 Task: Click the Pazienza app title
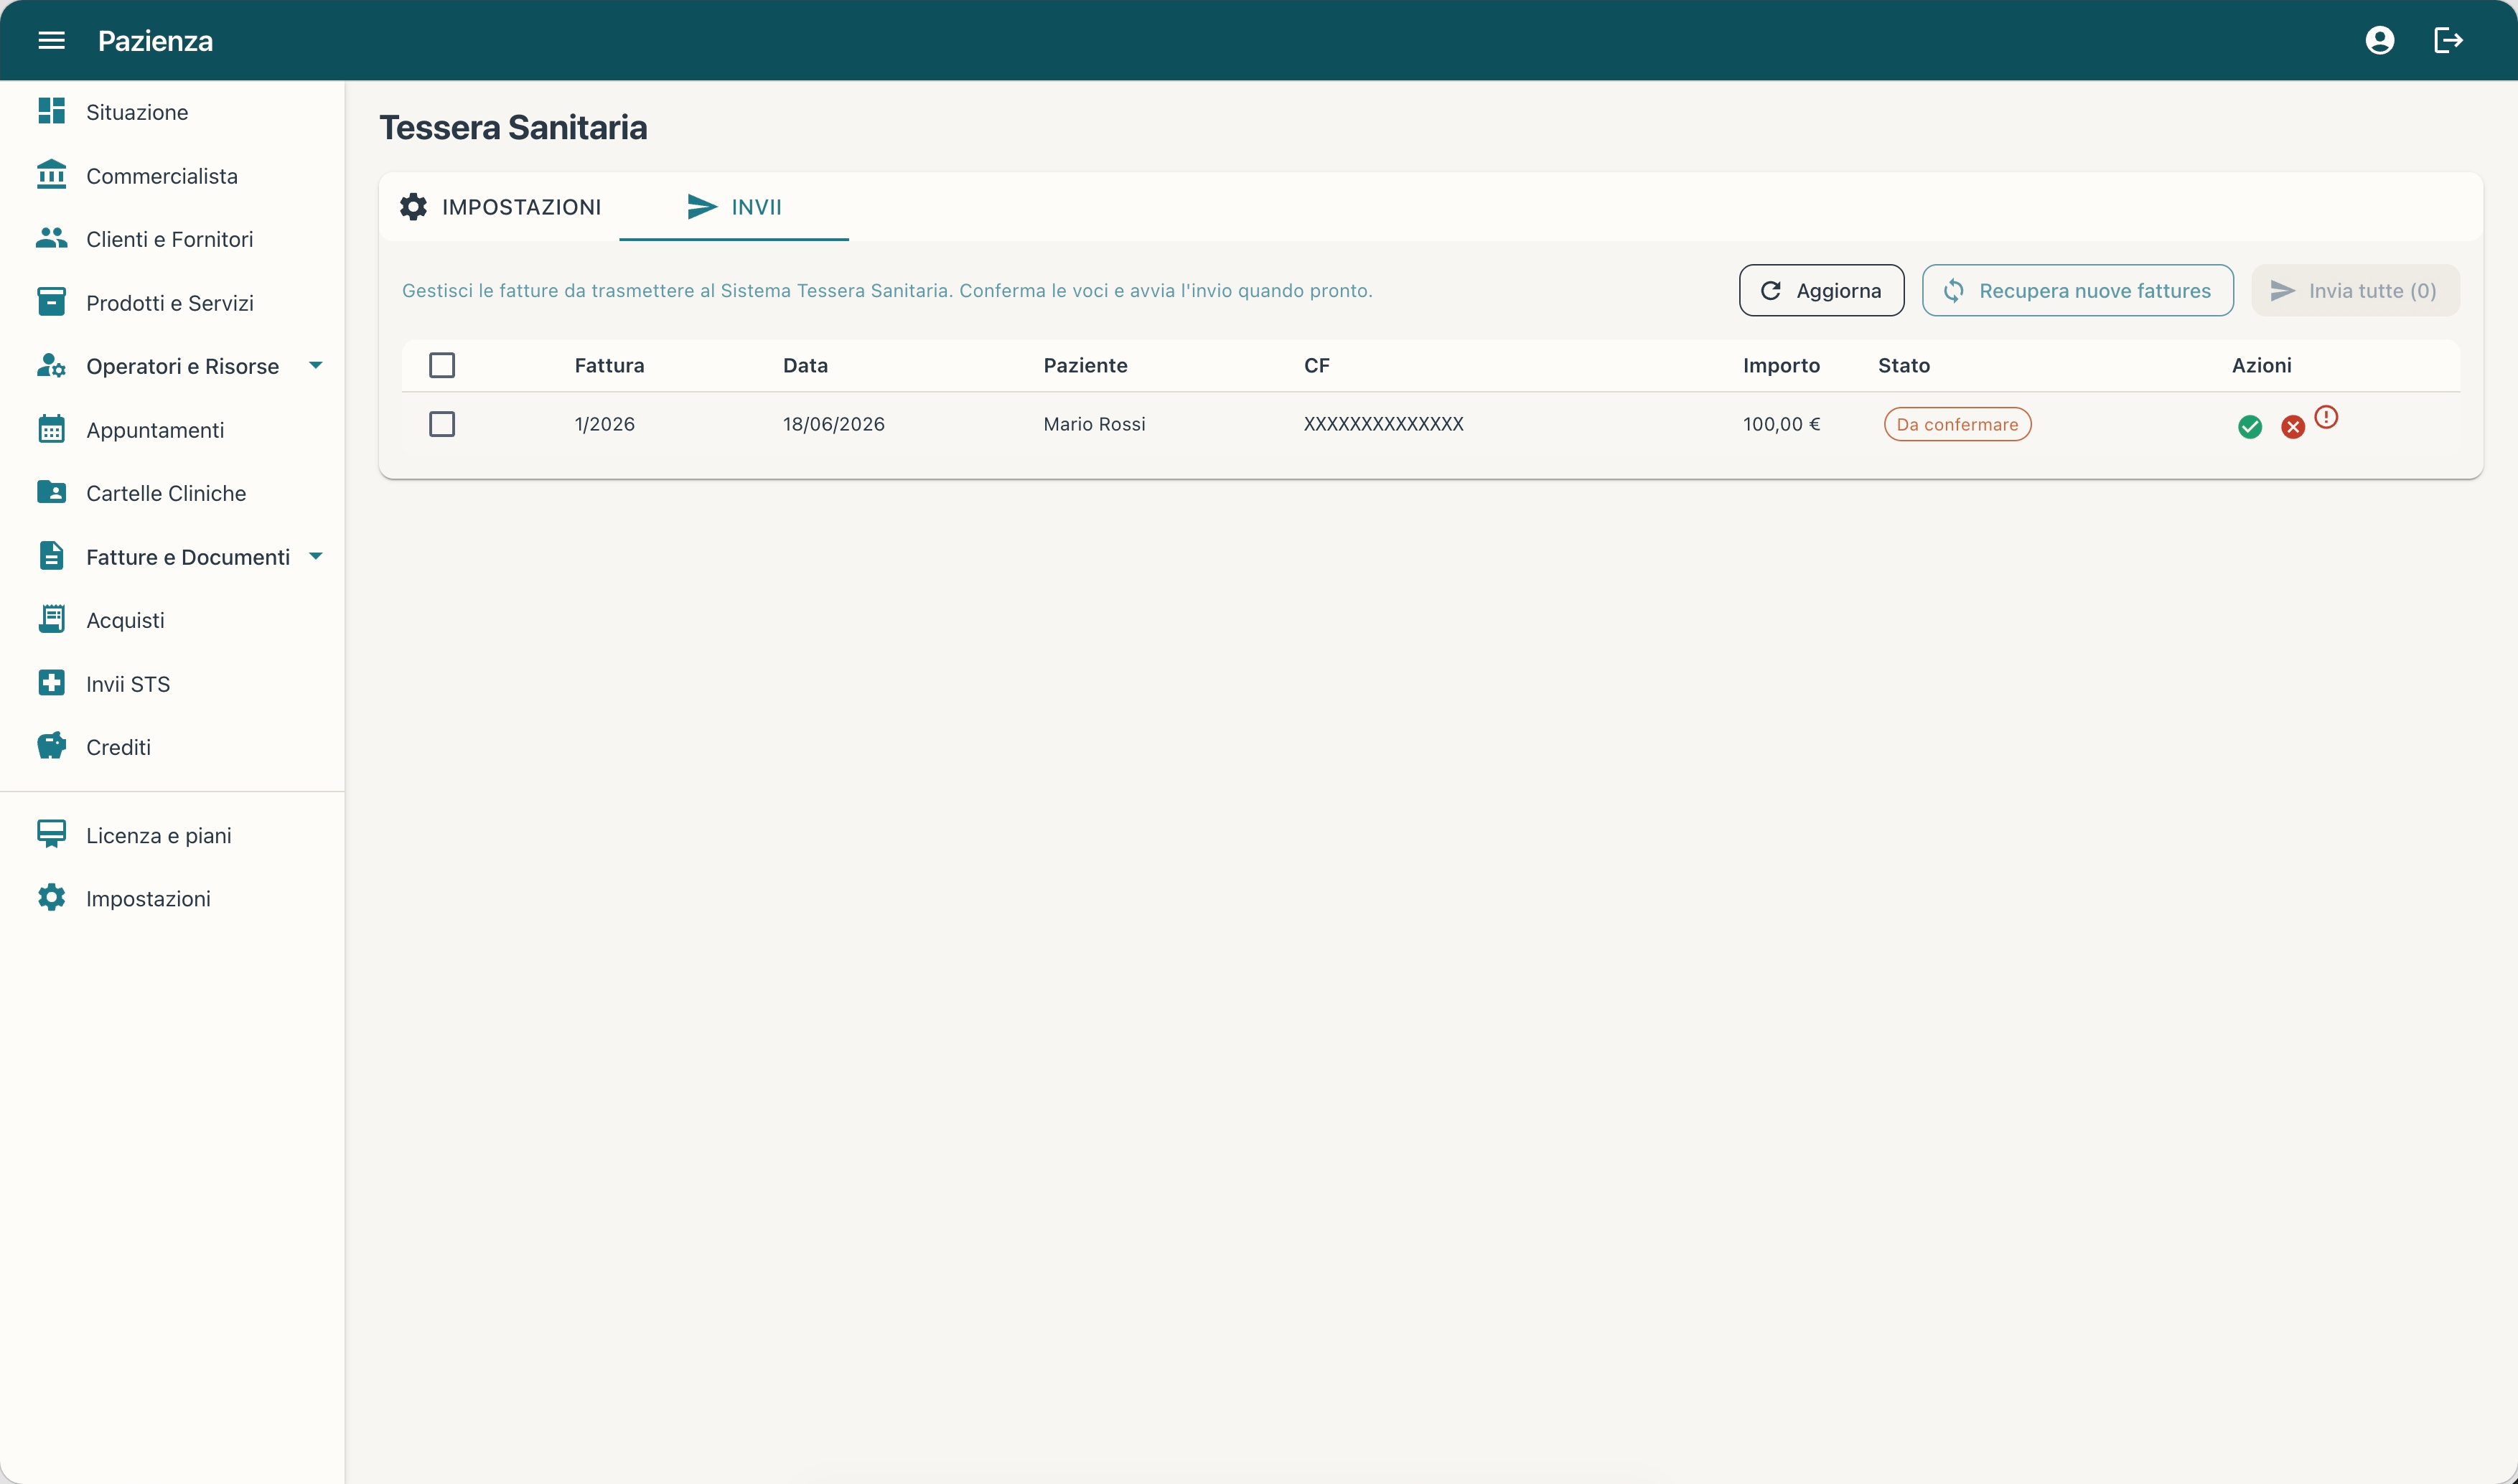pos(155,41)
